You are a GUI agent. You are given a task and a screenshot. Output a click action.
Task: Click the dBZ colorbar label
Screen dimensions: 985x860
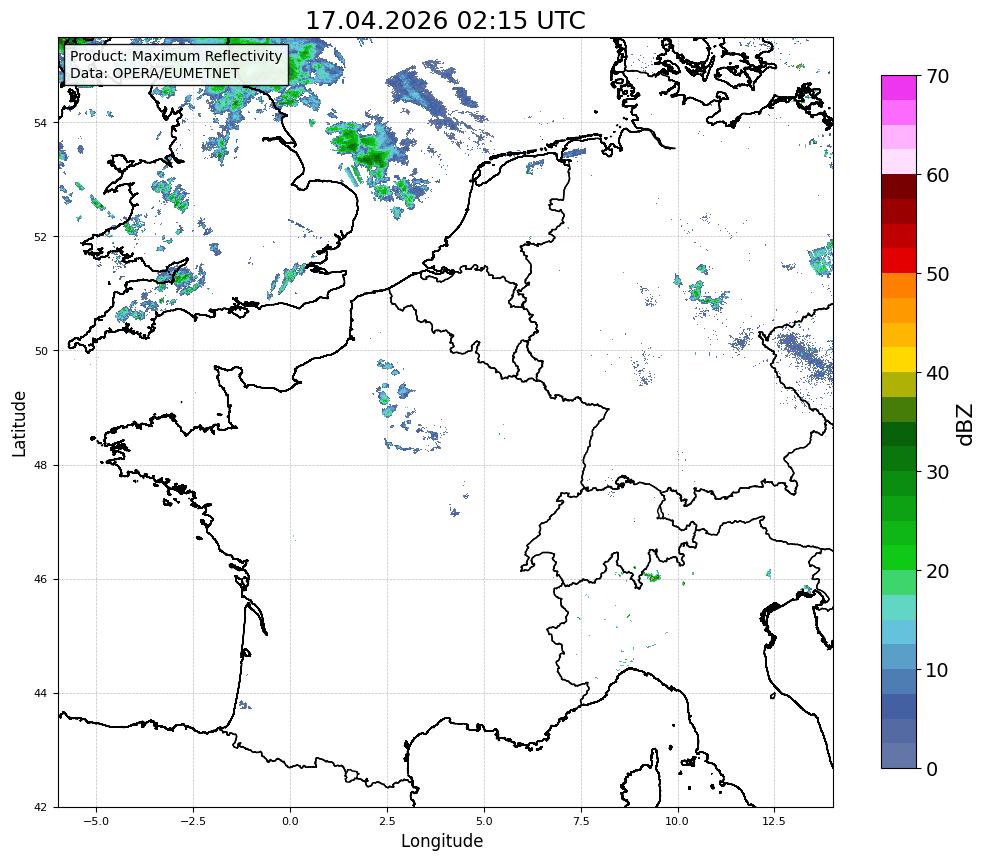click(x=966, y=425)
